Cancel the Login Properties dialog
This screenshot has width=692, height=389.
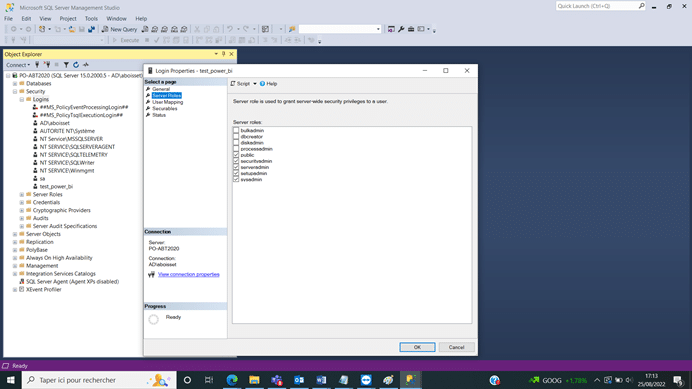[x=456, y=347]
